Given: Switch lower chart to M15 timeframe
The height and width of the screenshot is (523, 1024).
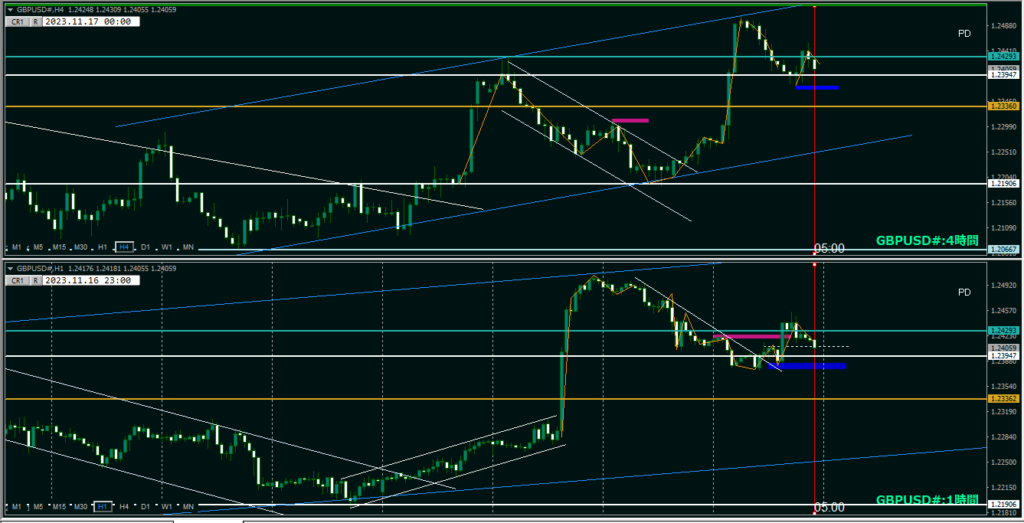Looking at the screenshot, I should [59, 507].
